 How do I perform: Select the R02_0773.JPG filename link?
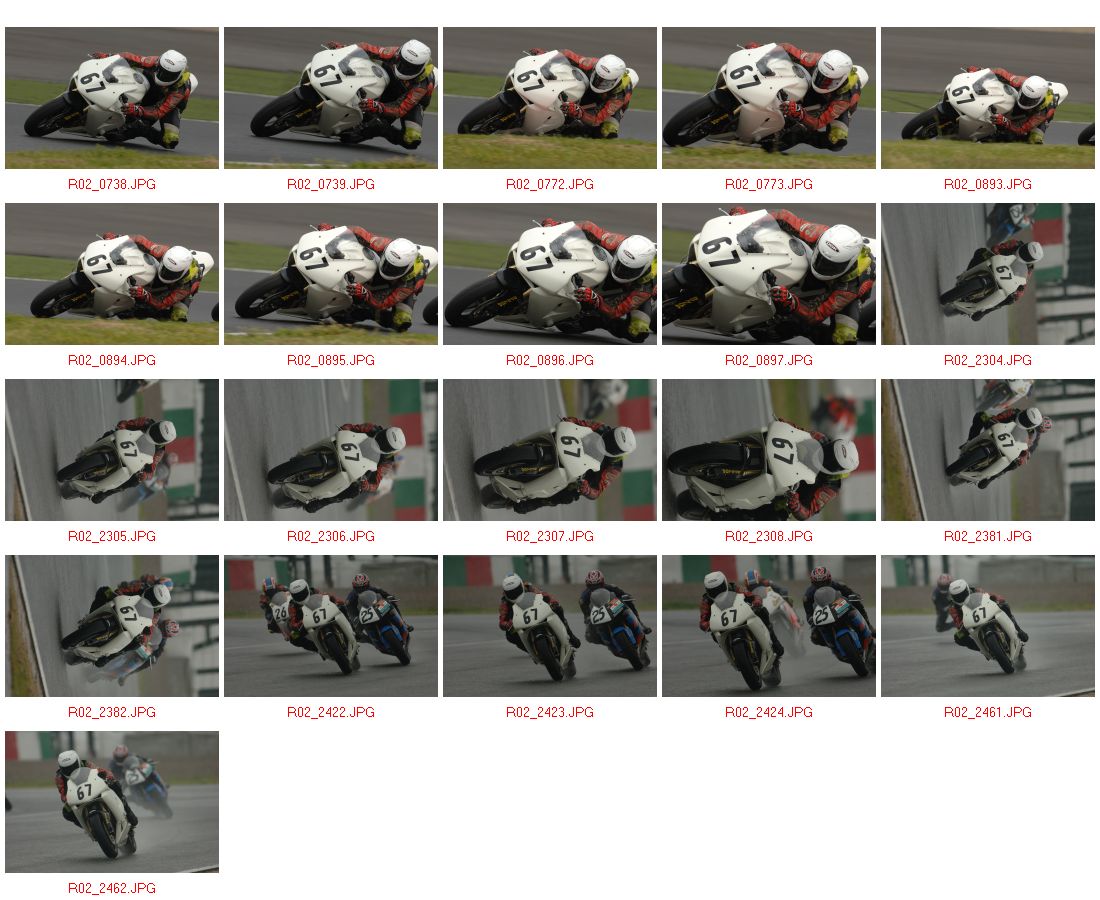[768, 184]
